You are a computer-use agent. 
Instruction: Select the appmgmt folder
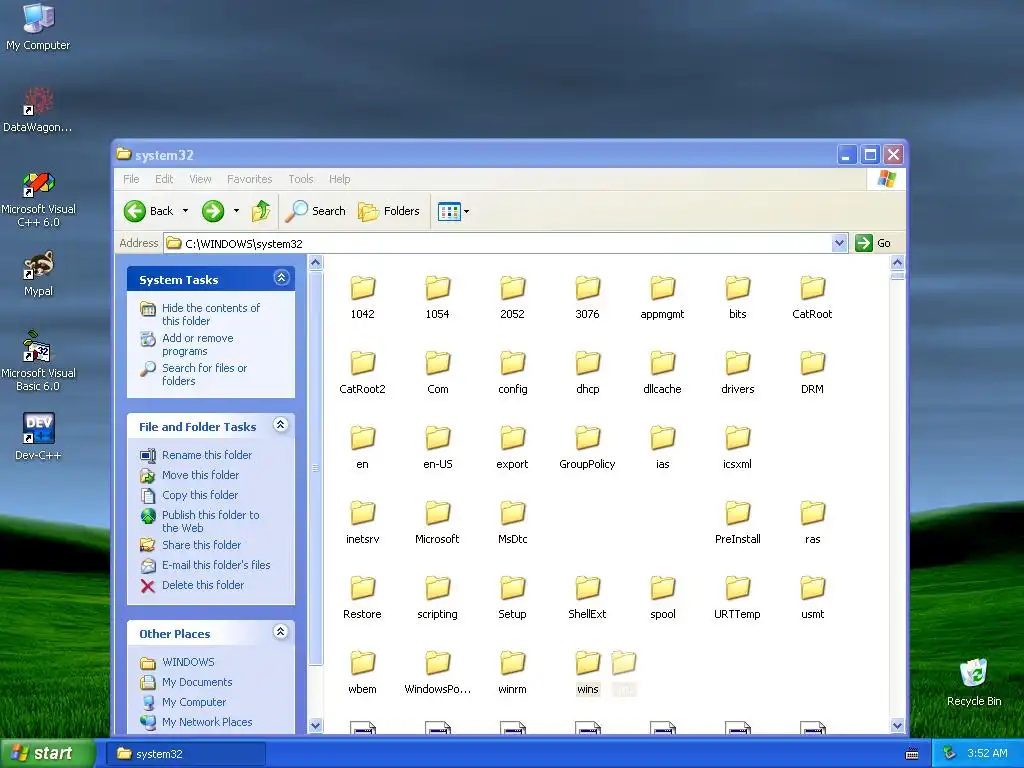(662, 297)
